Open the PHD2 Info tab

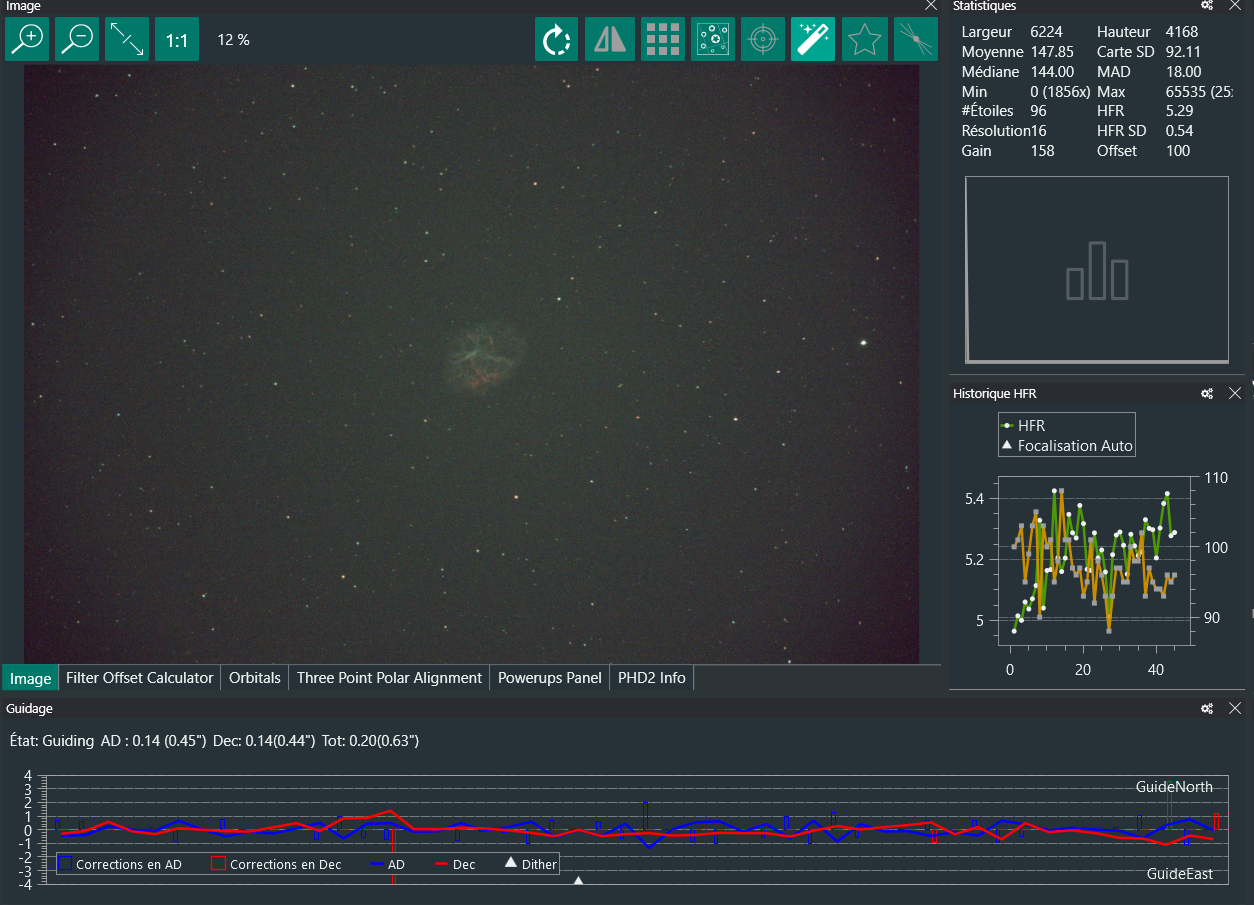(x=651, y=678)
